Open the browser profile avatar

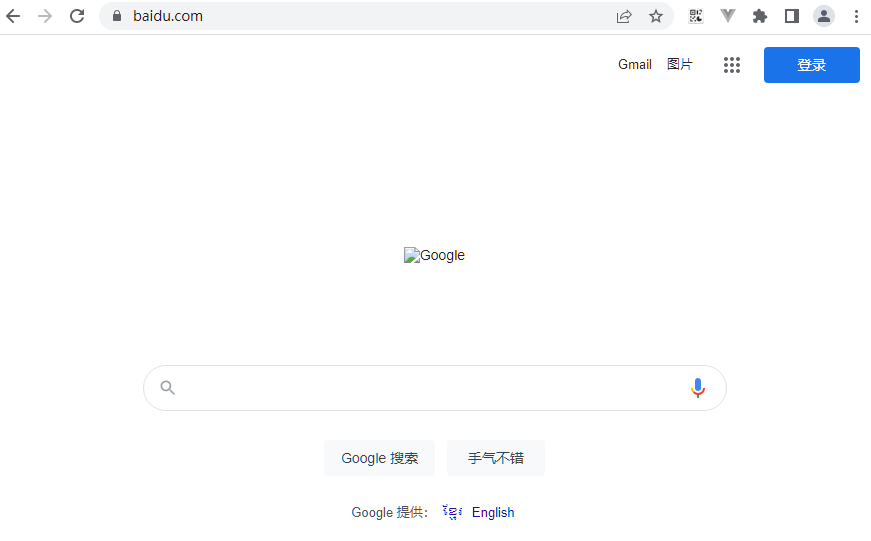click(824, 16)
